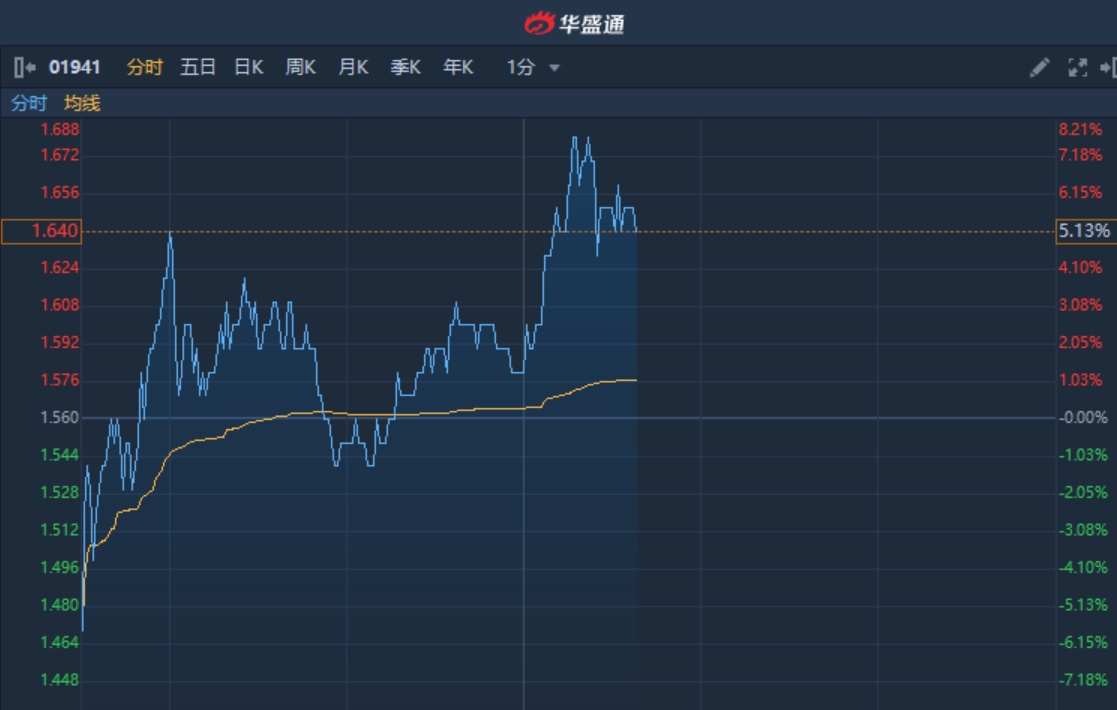The width and height of the screenshot is (1117, 710).
Task: Toggle the blue 分时 price line legend
Action: [x=29, y=103]
